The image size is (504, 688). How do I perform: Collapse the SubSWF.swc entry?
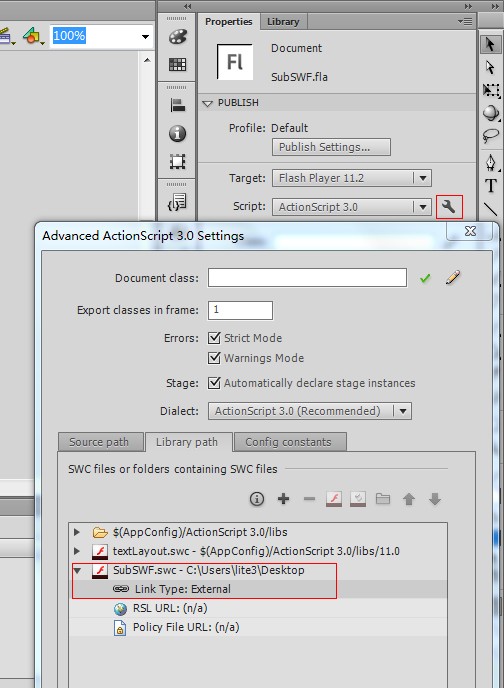tap(77, 570)
